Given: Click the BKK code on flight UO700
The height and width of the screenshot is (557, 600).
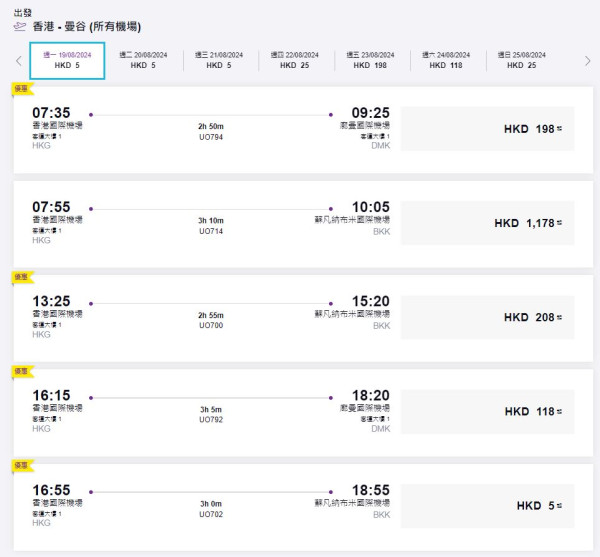Looking at the screenshot, I should [x=382, y=326].
